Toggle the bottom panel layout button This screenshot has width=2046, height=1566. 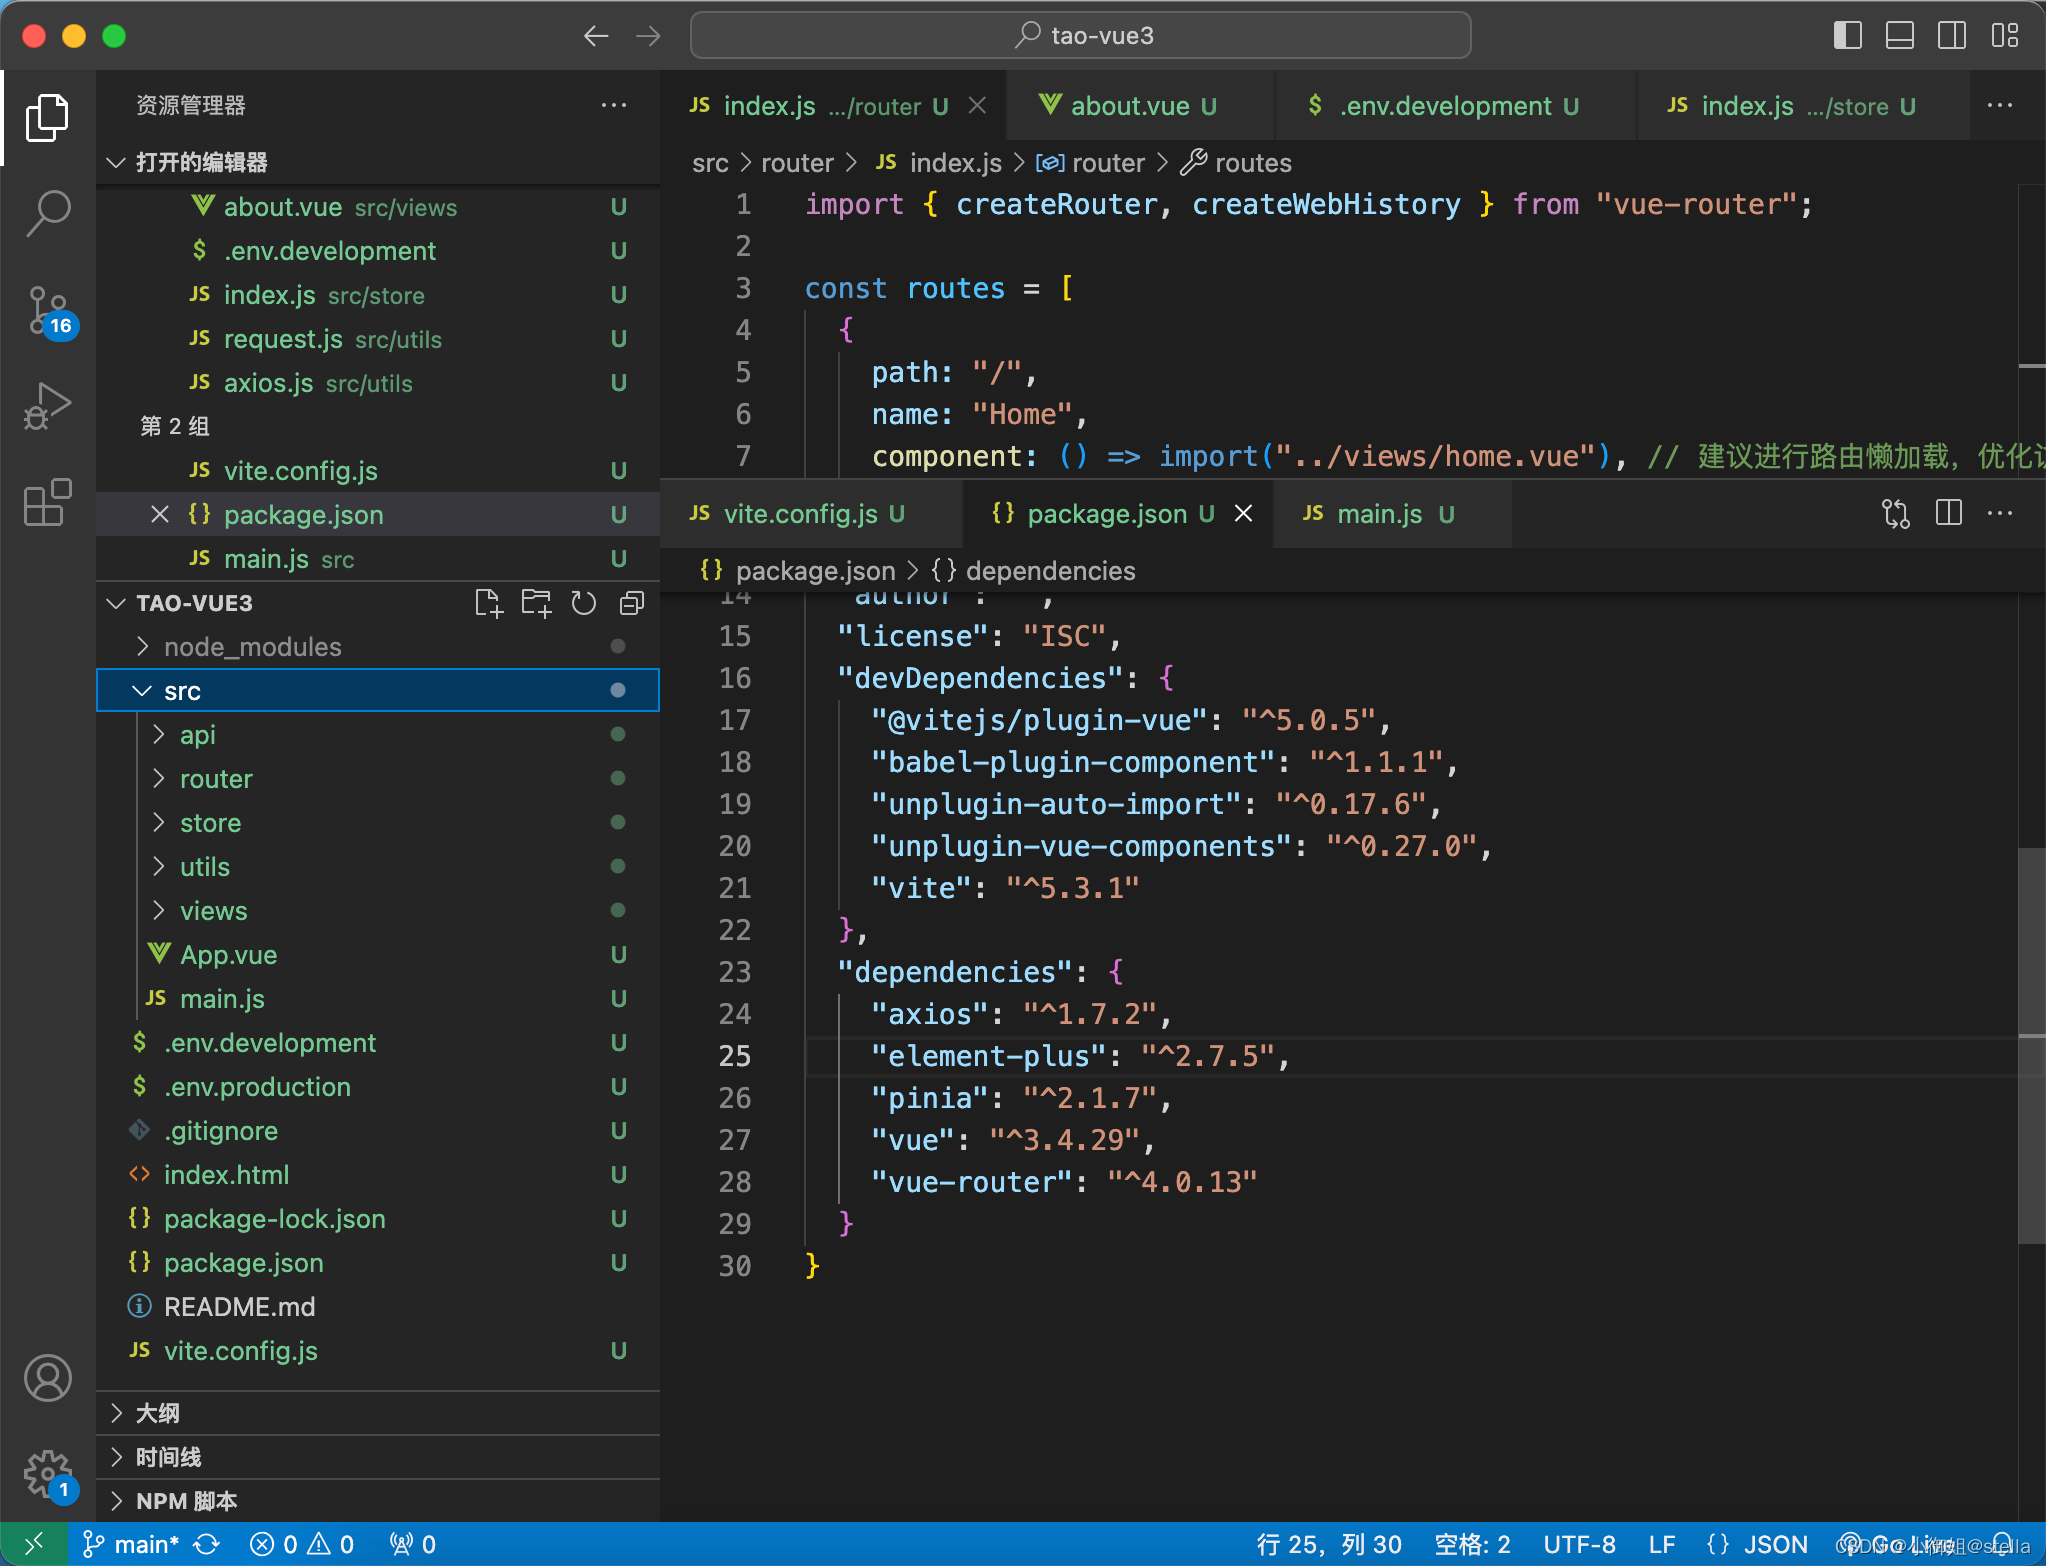click(1899, 36)
